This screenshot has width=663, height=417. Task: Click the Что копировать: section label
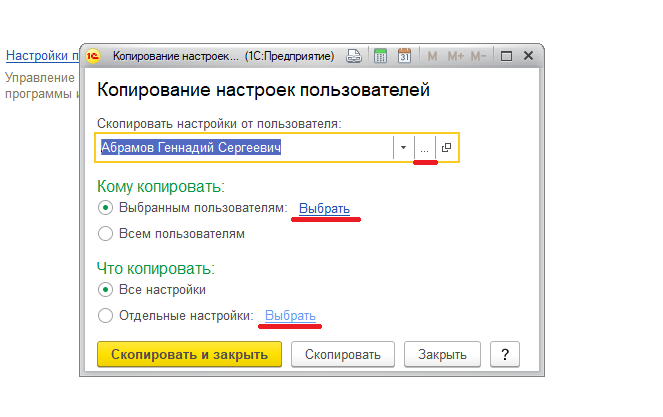156,268
